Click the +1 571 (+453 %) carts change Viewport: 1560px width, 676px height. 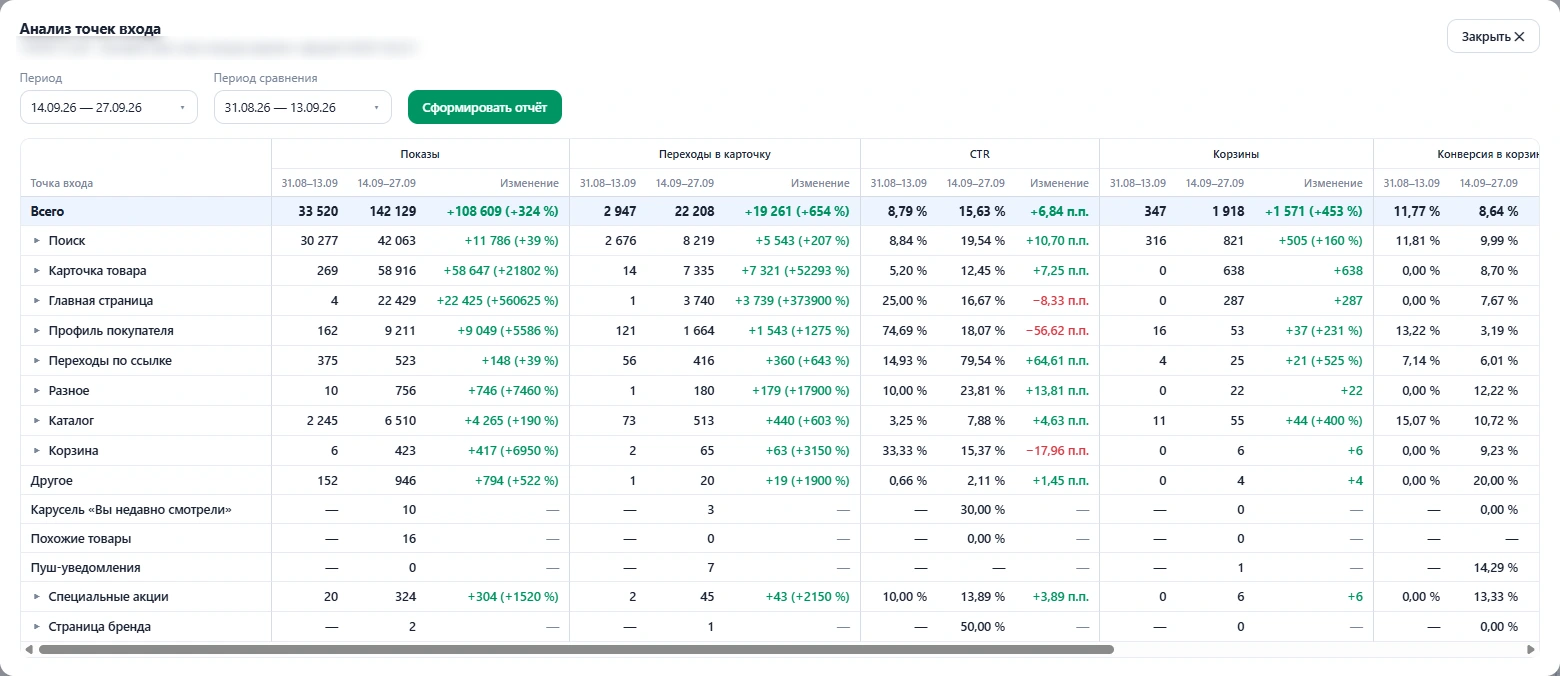click(x=1313, y=212)
